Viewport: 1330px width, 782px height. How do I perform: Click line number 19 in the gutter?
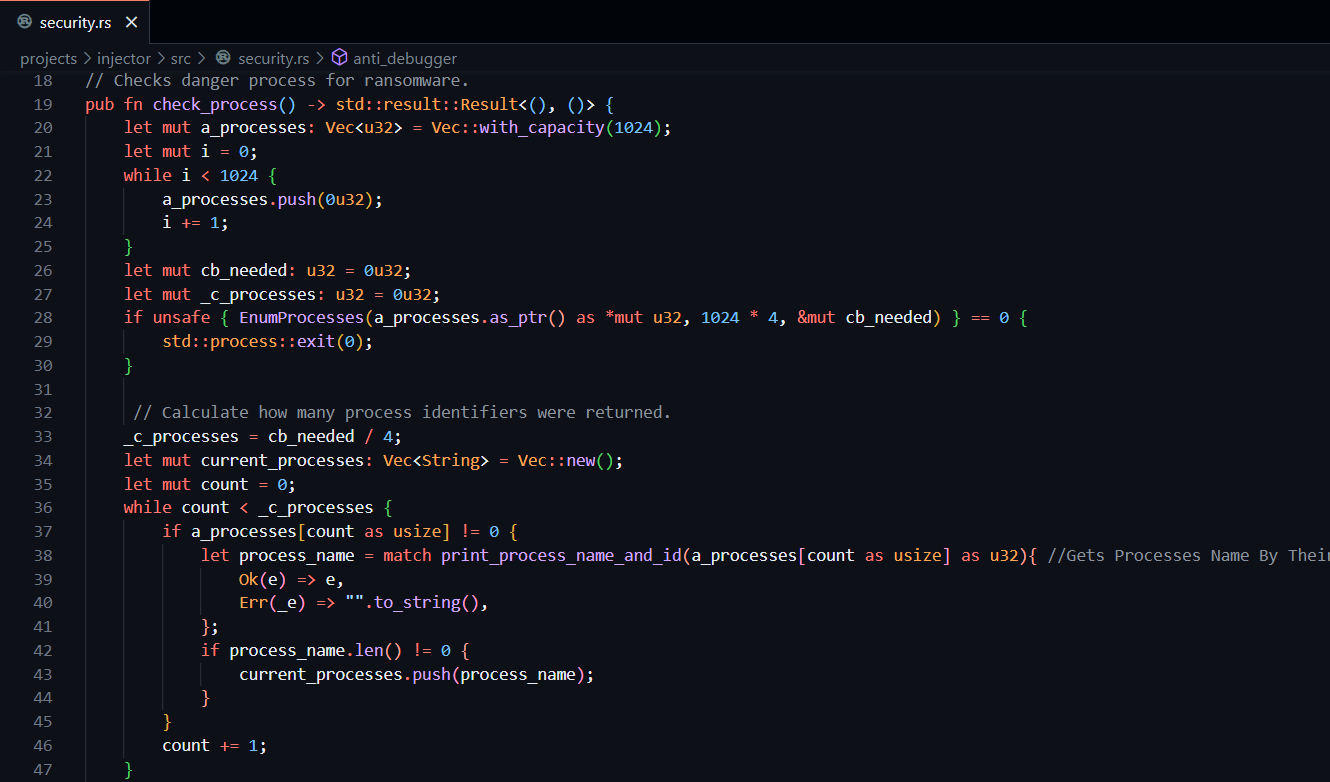point(43,104)
